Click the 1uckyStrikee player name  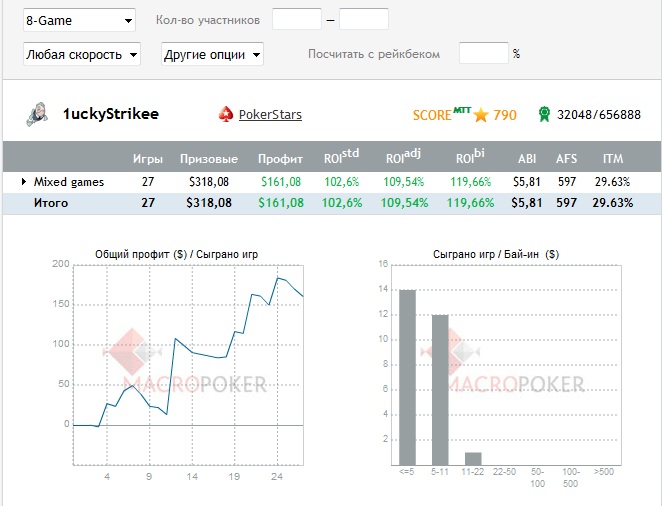(x=110, y=115)
